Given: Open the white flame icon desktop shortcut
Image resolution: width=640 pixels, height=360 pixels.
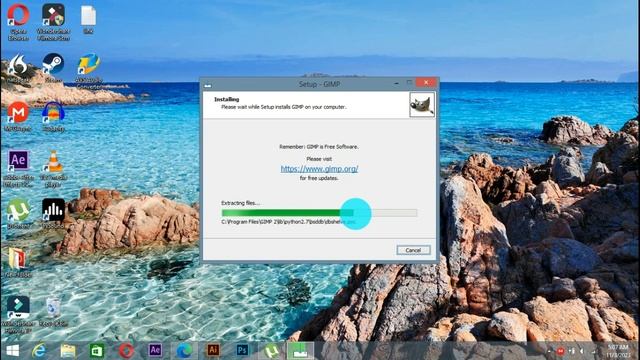Looking at the screenshot, I should click(x=18, y=68).
